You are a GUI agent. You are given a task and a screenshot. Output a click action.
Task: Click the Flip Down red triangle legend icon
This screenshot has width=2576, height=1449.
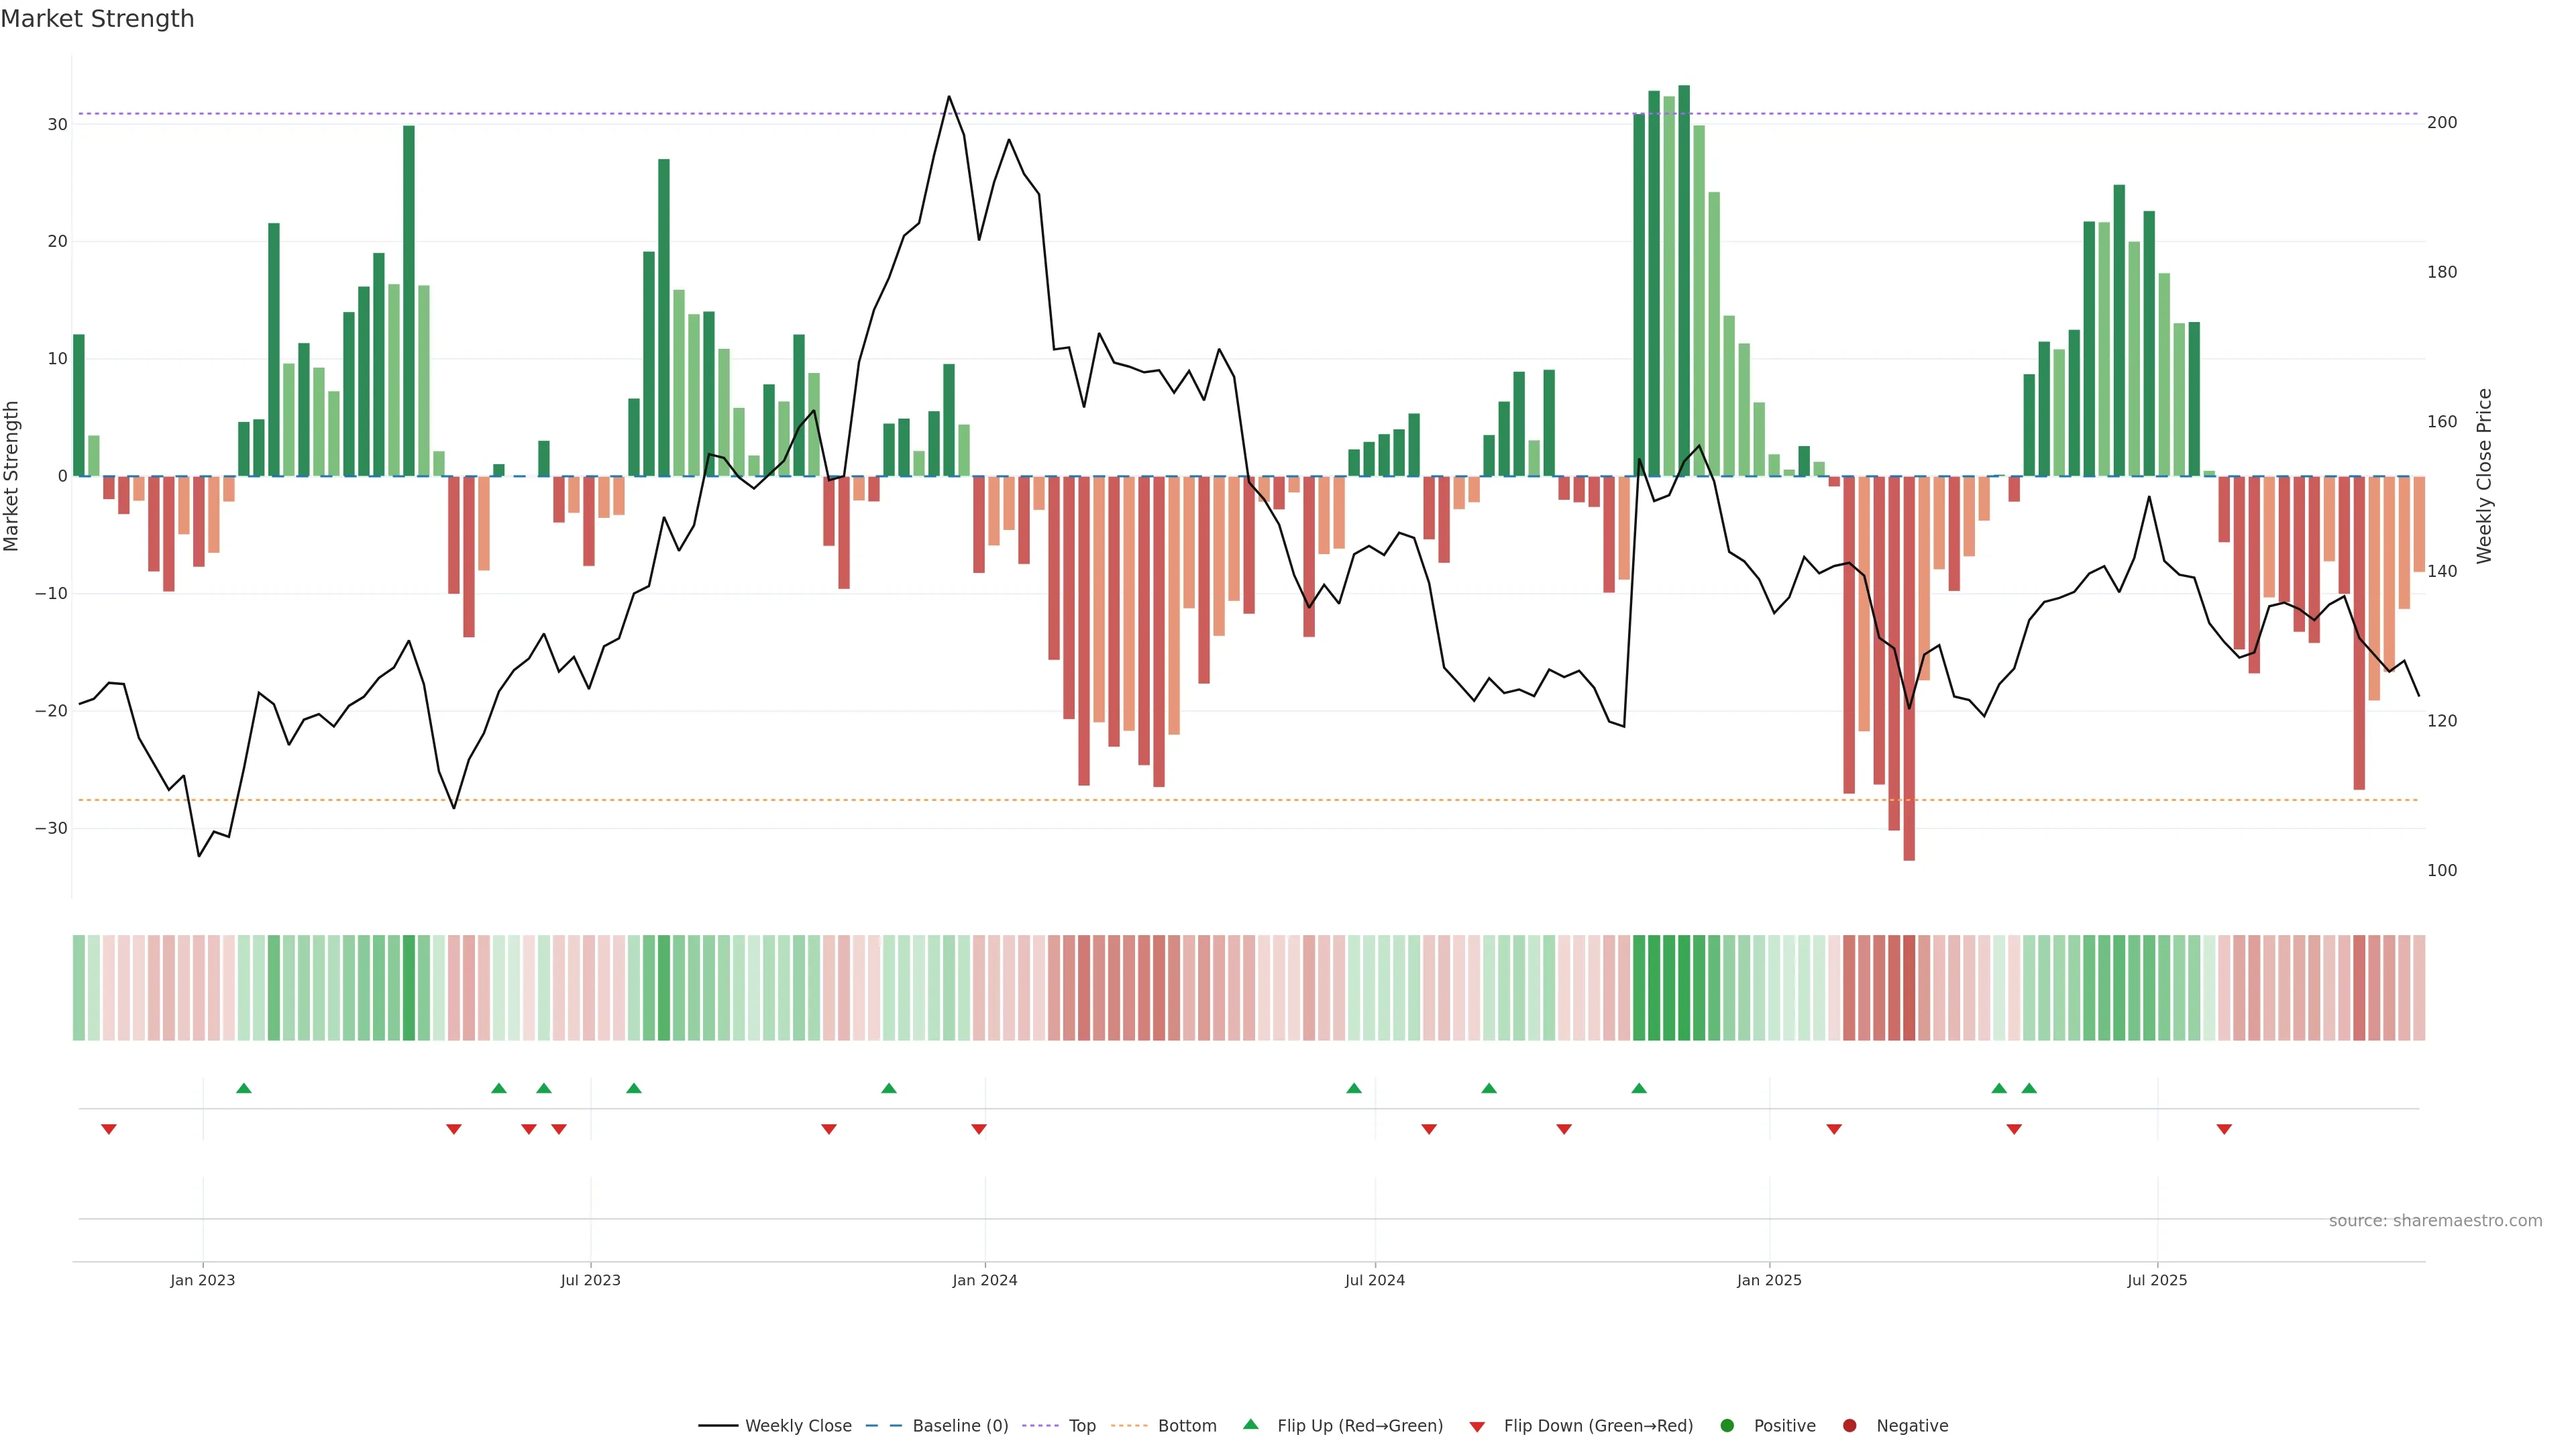coord(1477,1427)
